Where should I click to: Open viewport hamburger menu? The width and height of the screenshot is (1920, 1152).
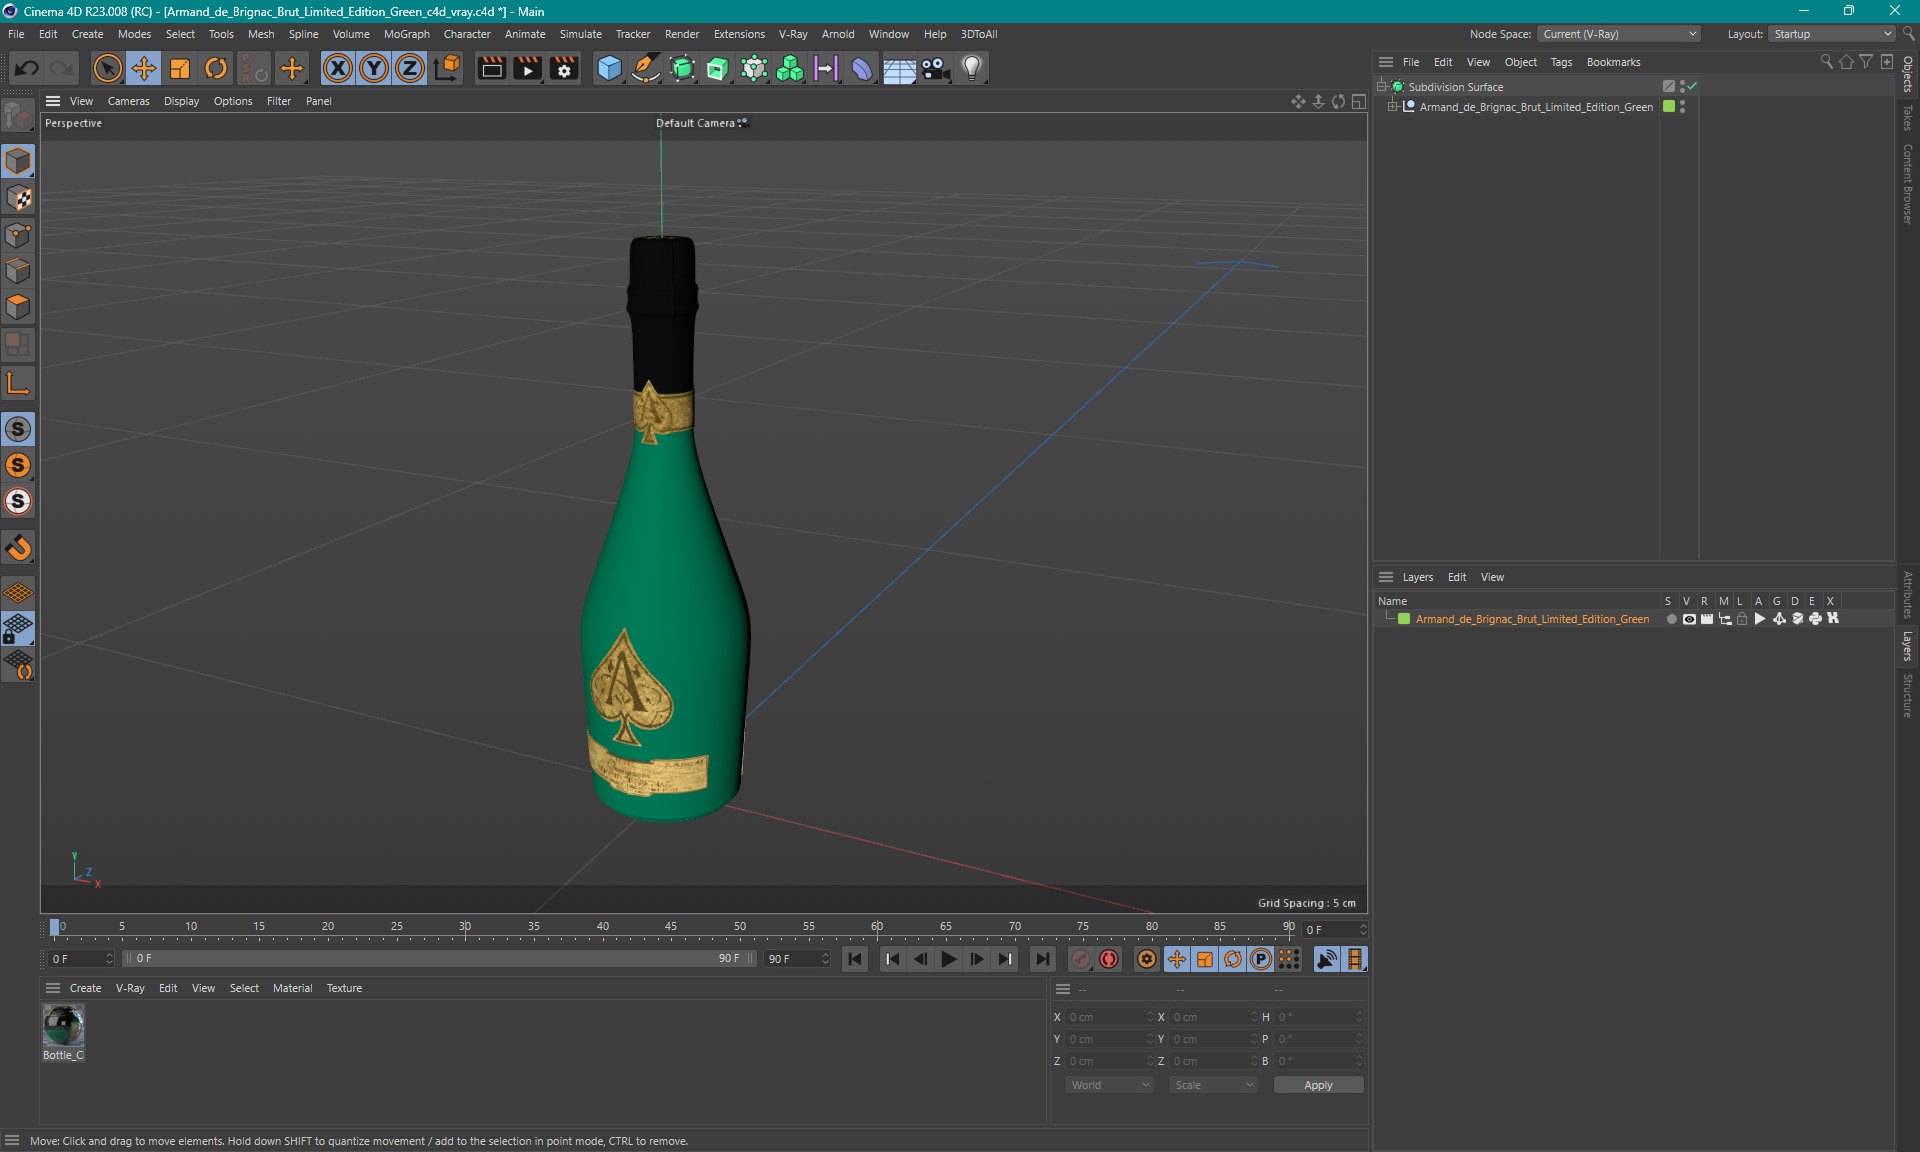point(53,101)
